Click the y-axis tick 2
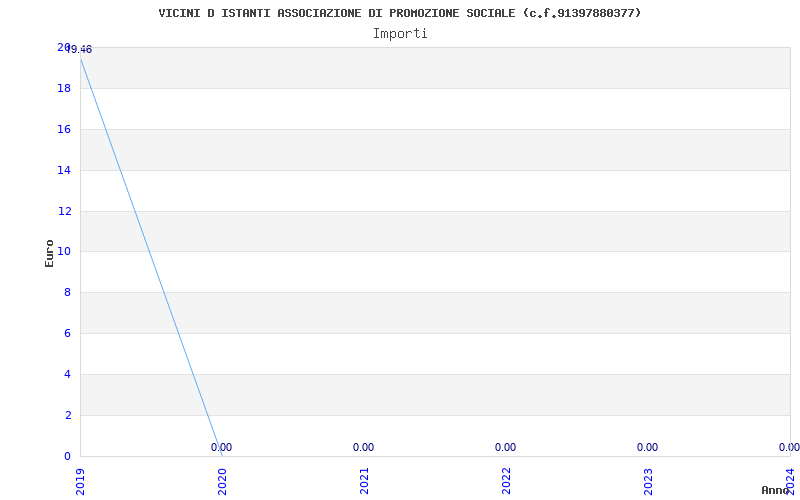800x500 pixels. coord(67,415)
